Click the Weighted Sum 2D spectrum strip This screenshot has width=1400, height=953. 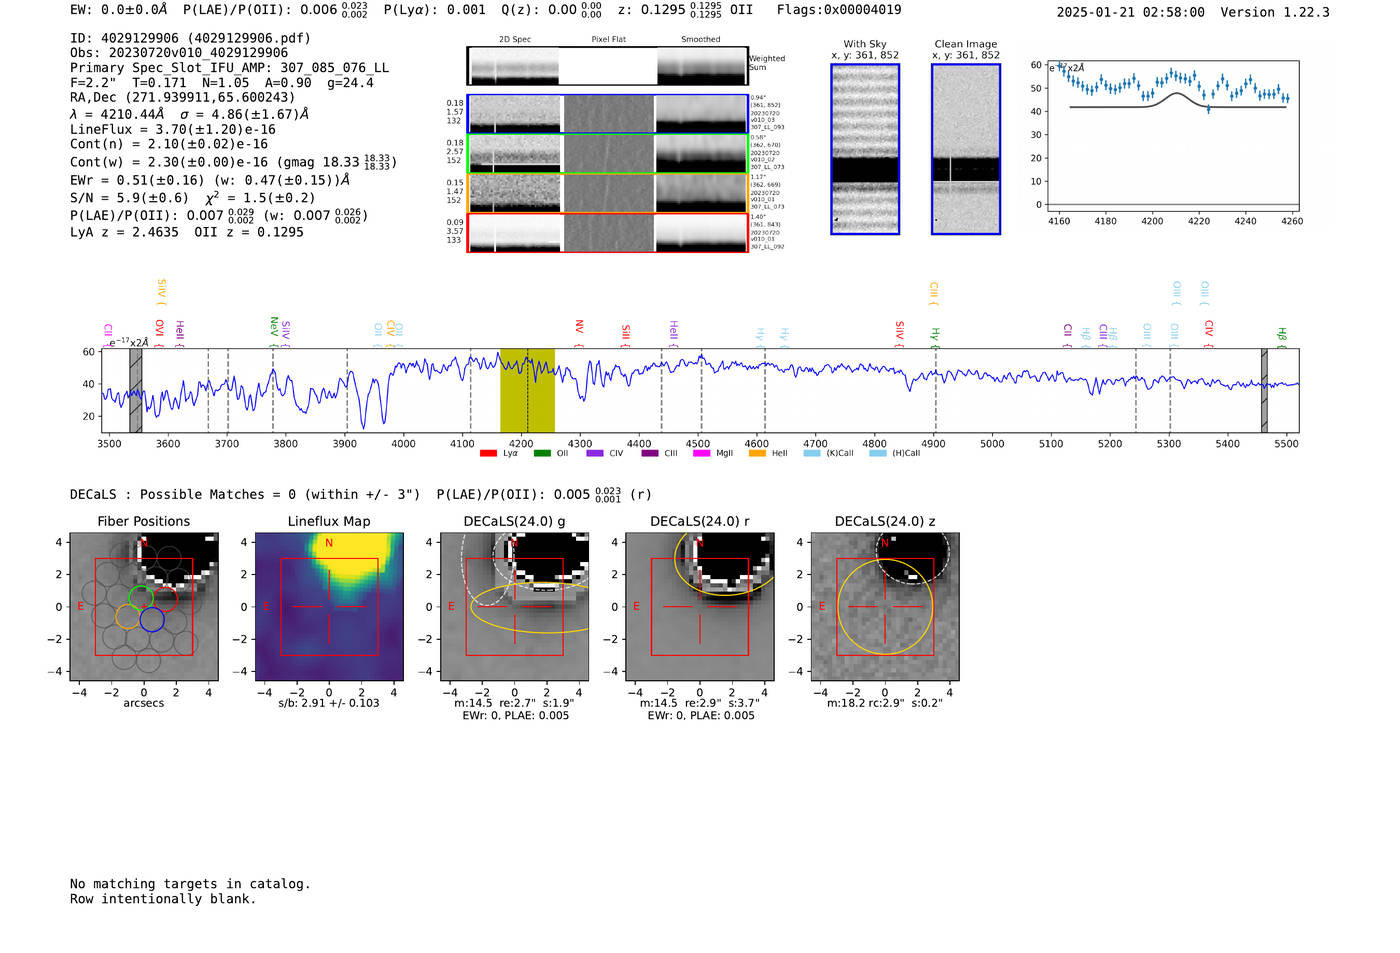(x=608, y=66)
